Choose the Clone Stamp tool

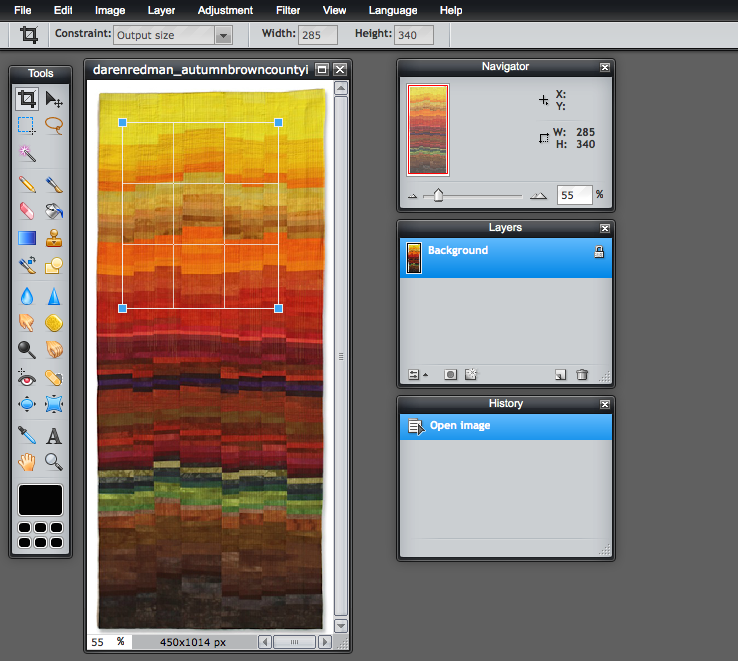point(54,238)
